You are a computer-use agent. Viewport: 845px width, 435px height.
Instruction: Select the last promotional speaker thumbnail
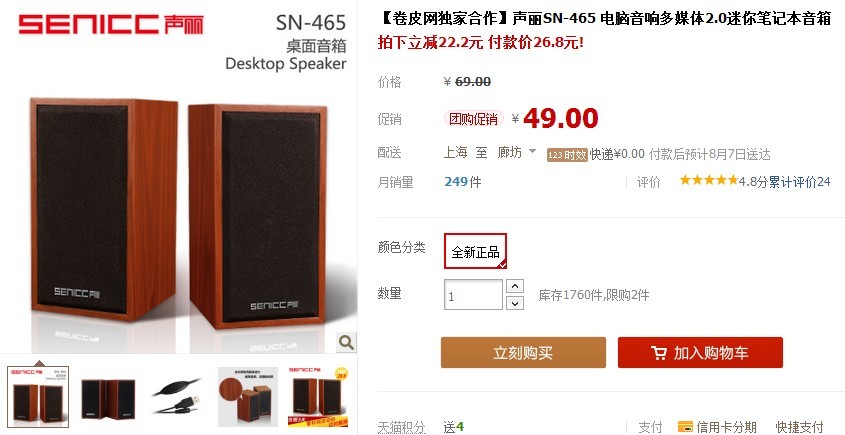317,397
